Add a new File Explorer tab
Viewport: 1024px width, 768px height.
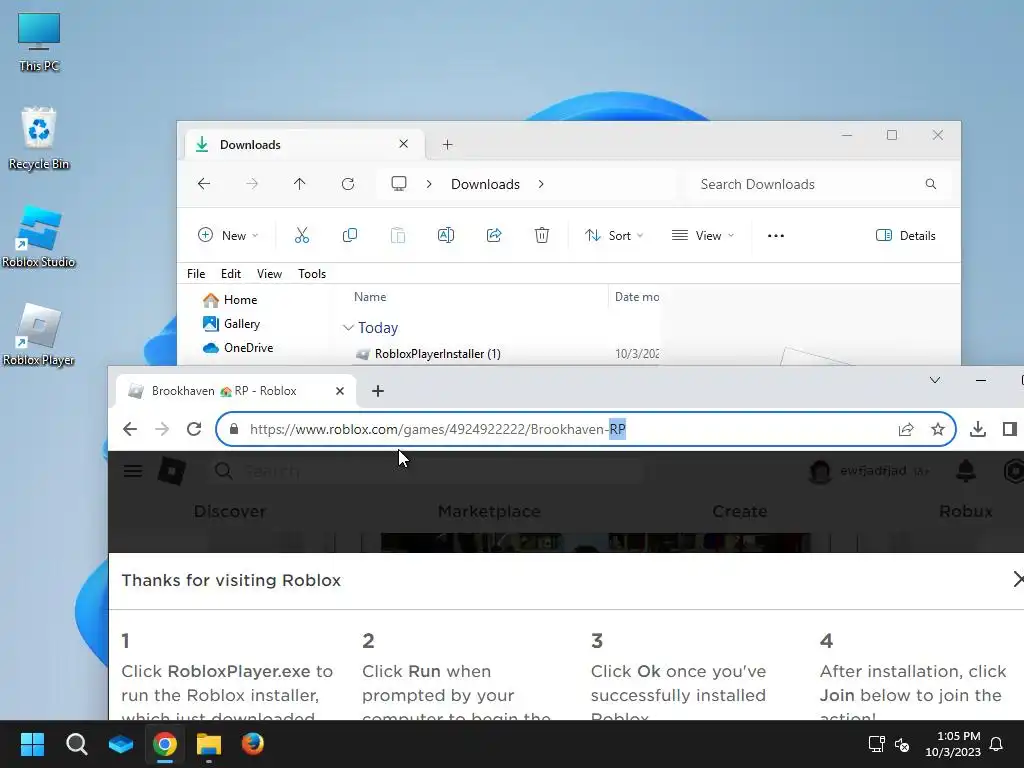coord(447,145)
